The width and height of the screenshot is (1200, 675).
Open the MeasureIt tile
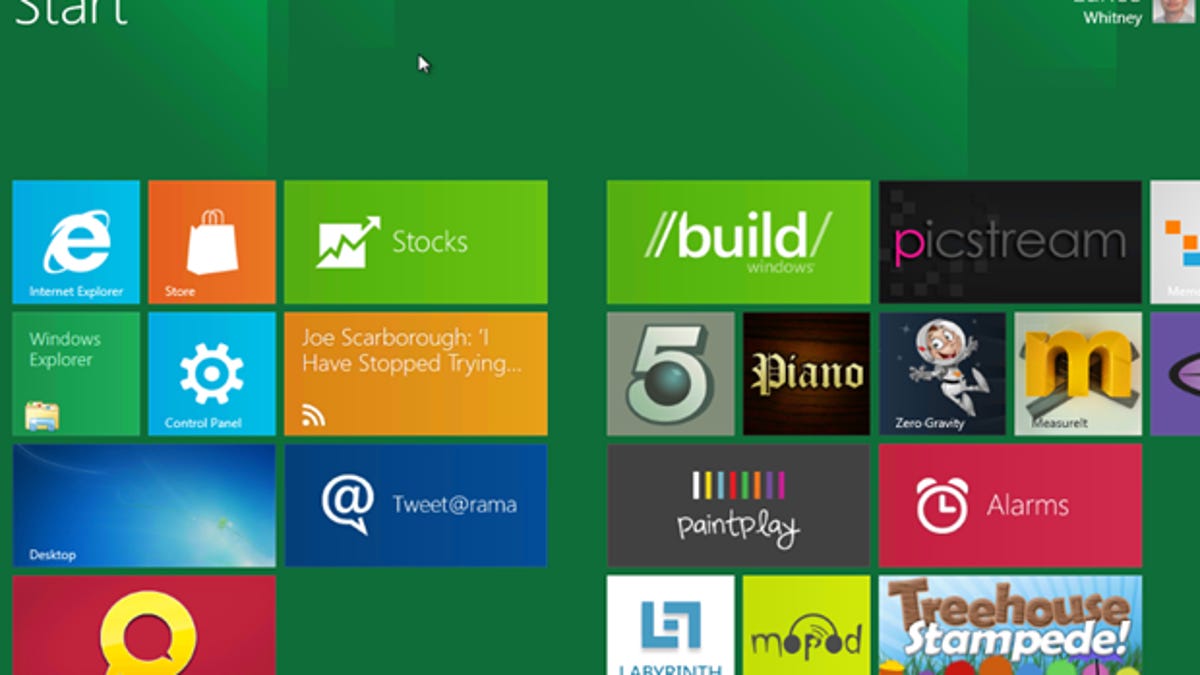click(x=1078, y=373)
